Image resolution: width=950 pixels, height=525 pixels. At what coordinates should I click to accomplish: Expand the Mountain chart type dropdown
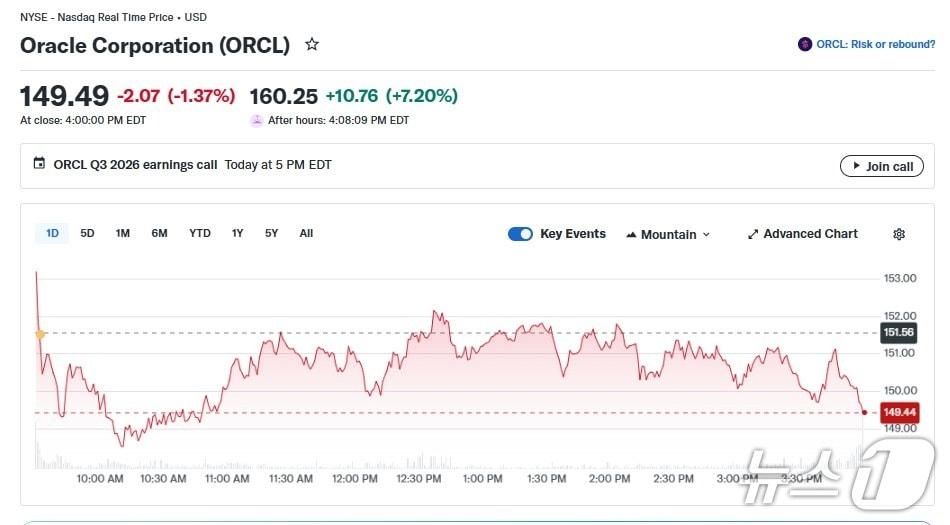pos(706,235)
